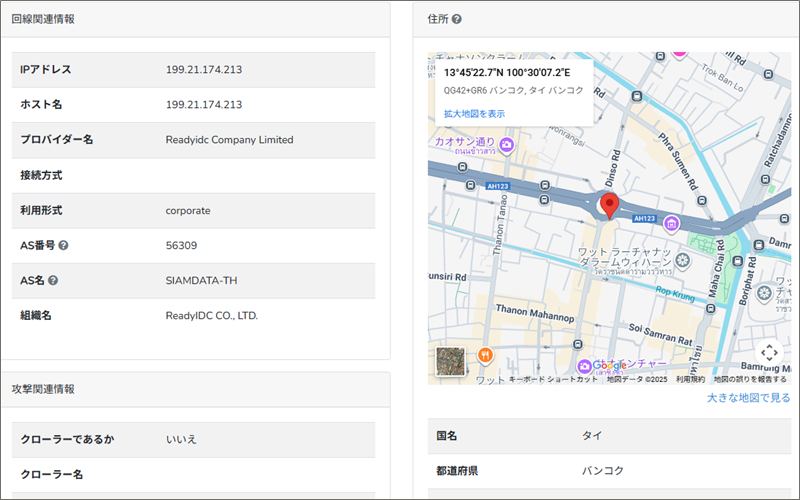
Task: Select the IP address value 199.21.174.213
Action: coord(204,70)
